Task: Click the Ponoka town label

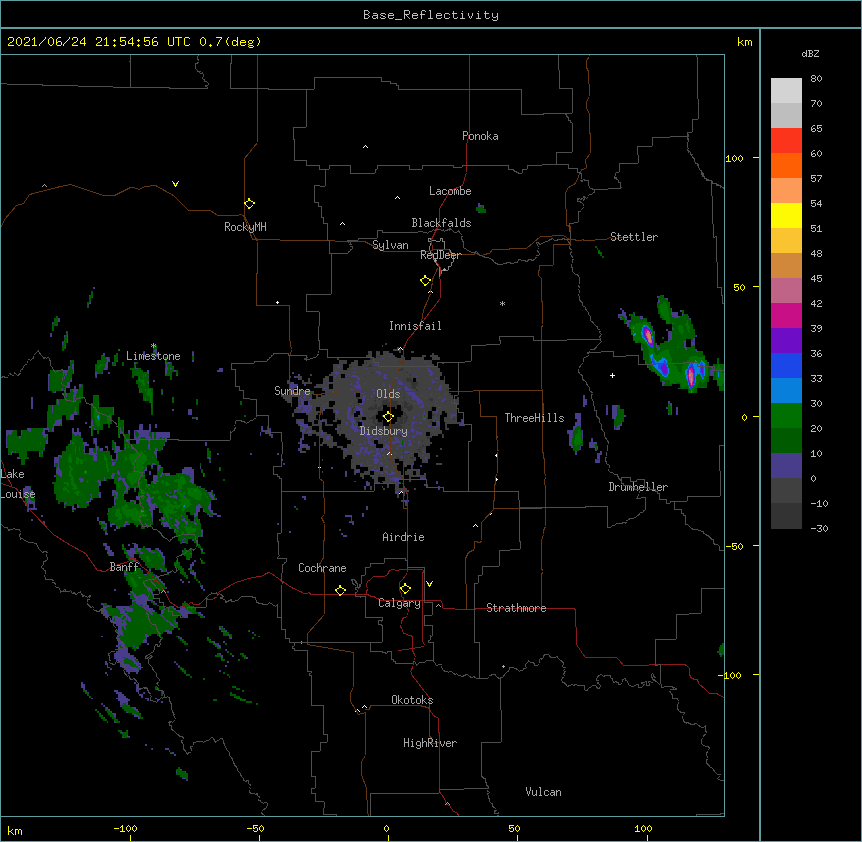Action: (480, 136)
